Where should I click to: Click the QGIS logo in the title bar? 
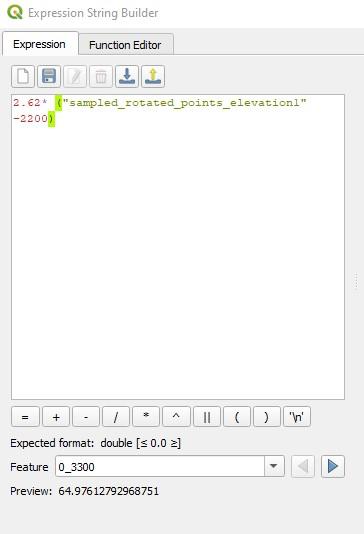tap(15, 13)
